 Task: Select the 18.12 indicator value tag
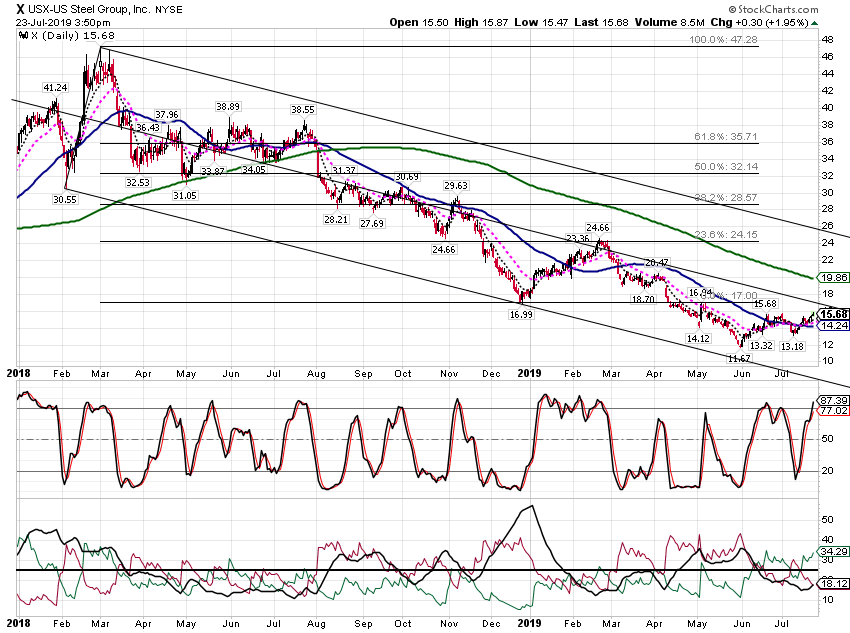[x=834, y=583]
